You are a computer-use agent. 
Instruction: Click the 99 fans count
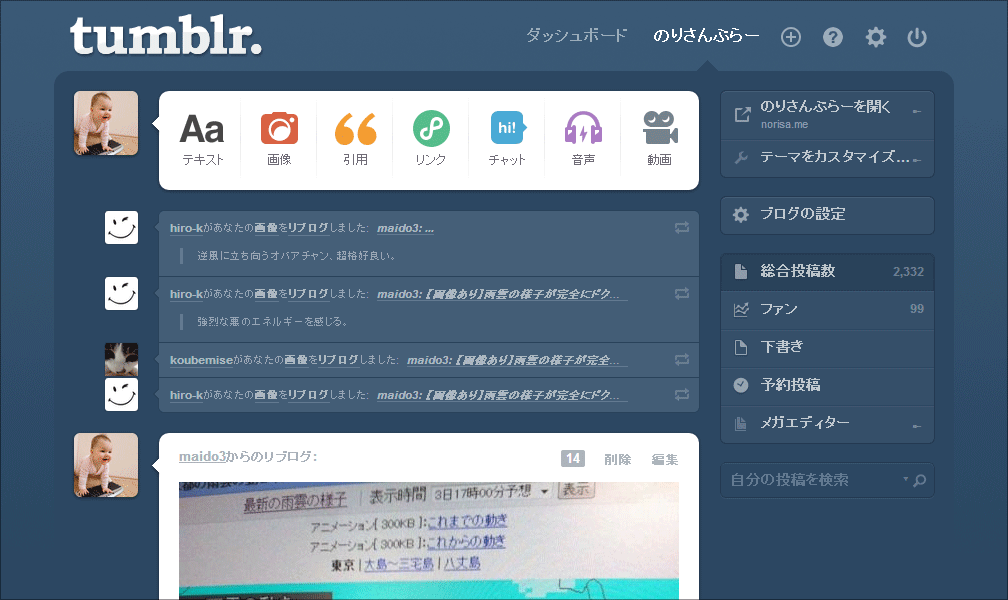click(917, 309)
